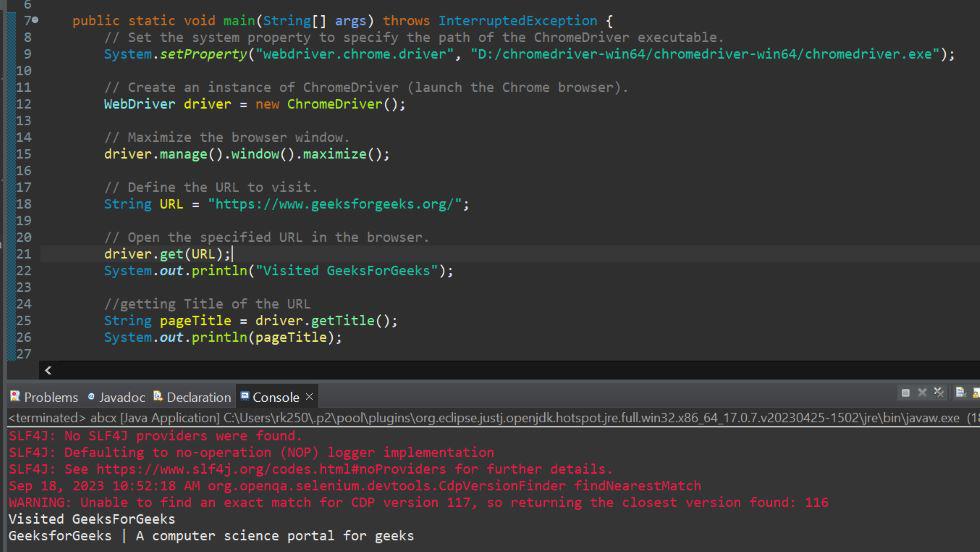Viewport: 980px width, 552px height.
Task: Collapse the main method at line 7
Action: tap(35, 21)
